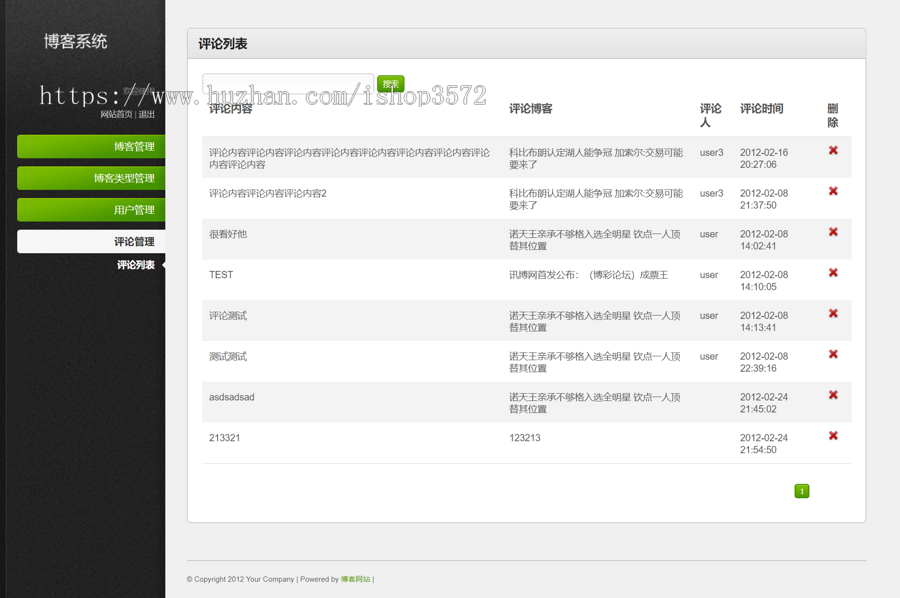Click the 删除 column header
The height and width of the screenshot is (598, 900).
click(833, 115)
